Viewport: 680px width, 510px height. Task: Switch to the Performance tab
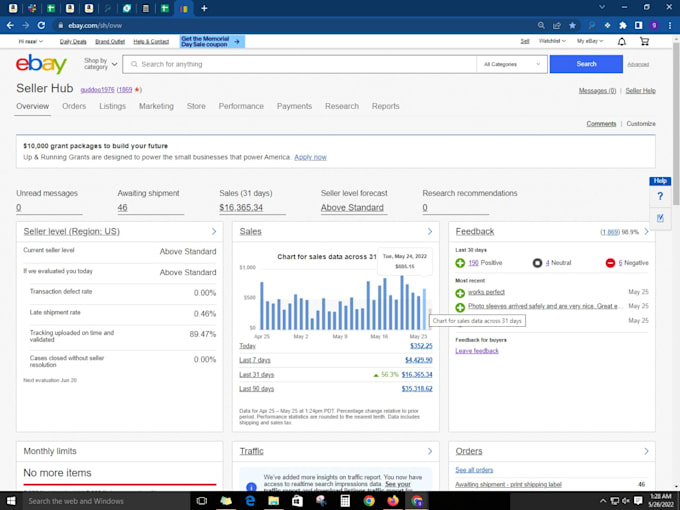pos(241,106)
